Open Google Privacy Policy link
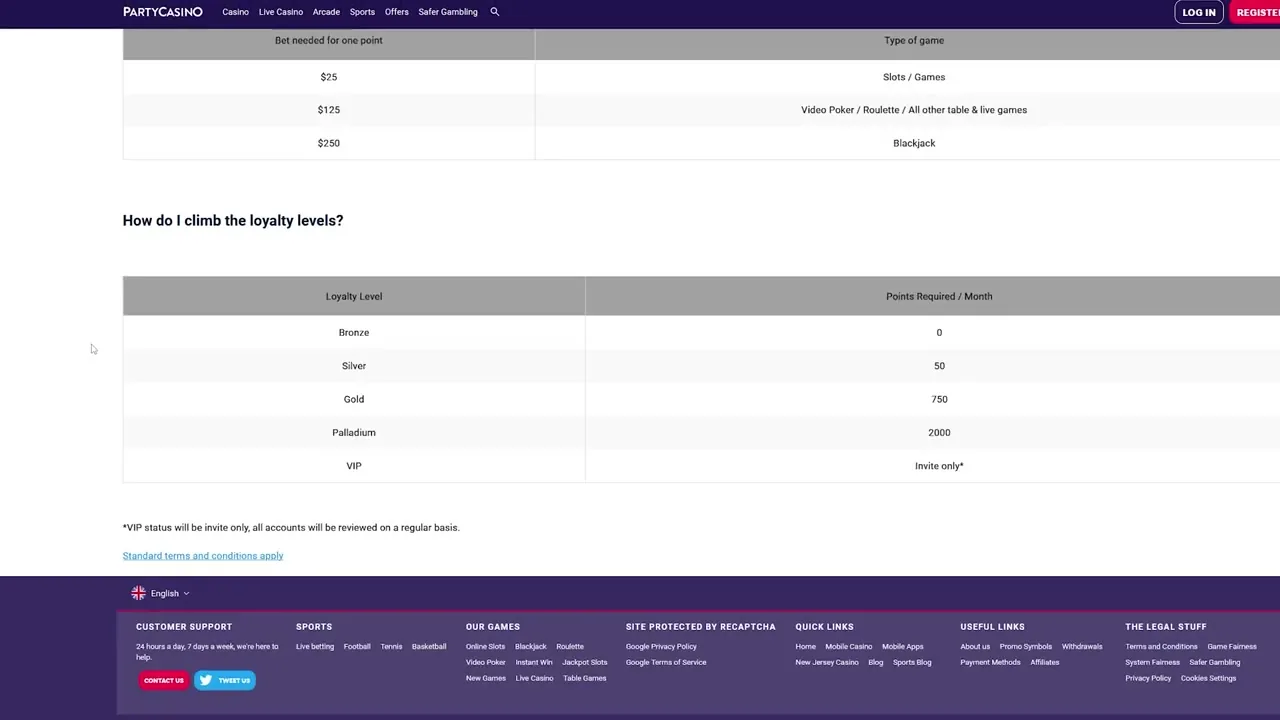1280x720 pixels. (x=661, y=646)
